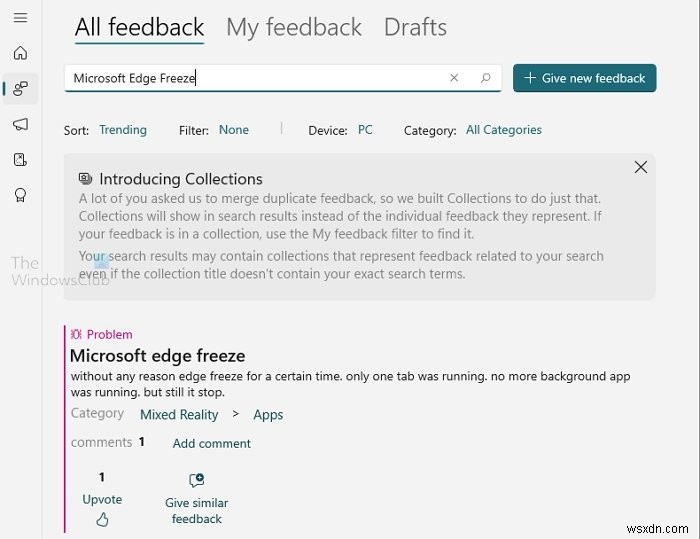Go to Home in the sidebar
700x539 pixels.
point(20,53)
